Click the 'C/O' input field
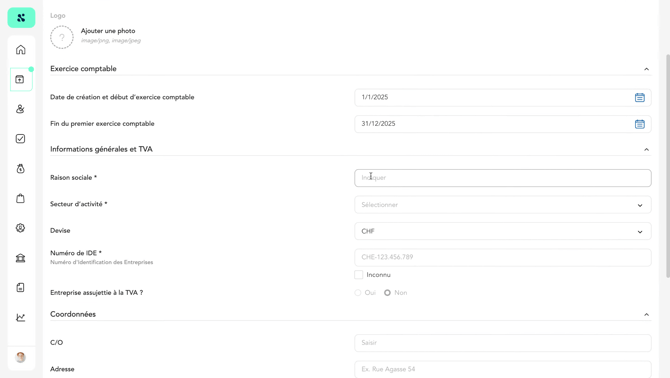Viewport: 670px width, 378px height. (x=502, y=343)
